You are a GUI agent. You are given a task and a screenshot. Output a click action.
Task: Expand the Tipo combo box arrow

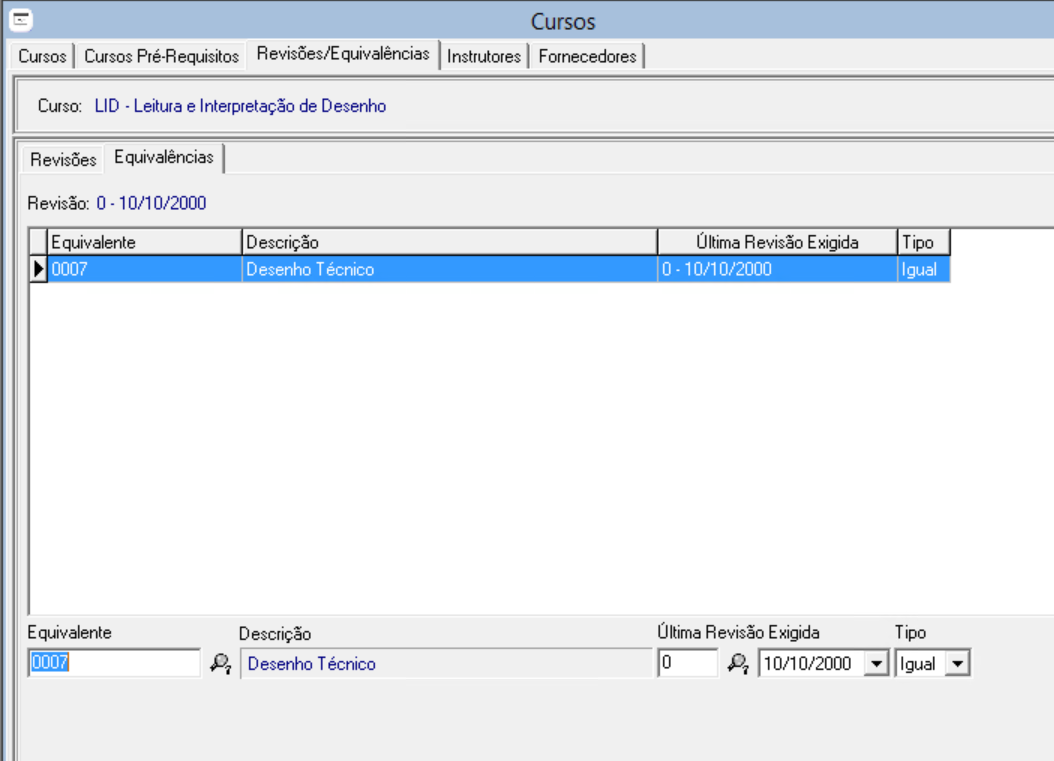[x=958, y=664]
